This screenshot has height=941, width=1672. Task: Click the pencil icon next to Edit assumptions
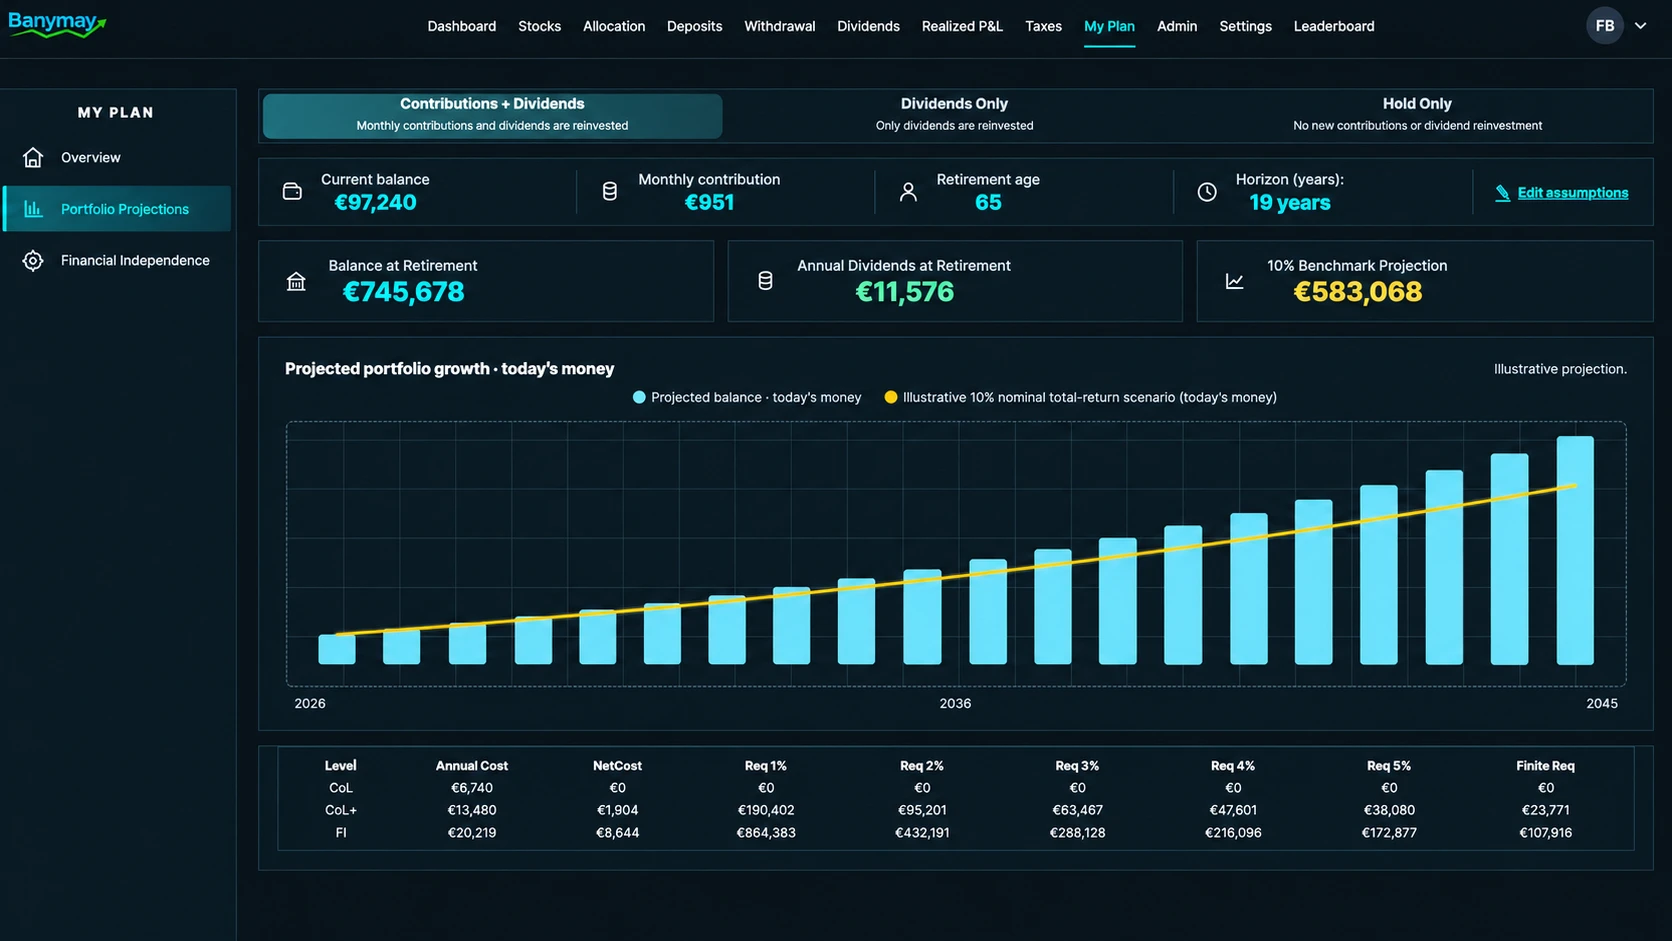pos(1502,193)
